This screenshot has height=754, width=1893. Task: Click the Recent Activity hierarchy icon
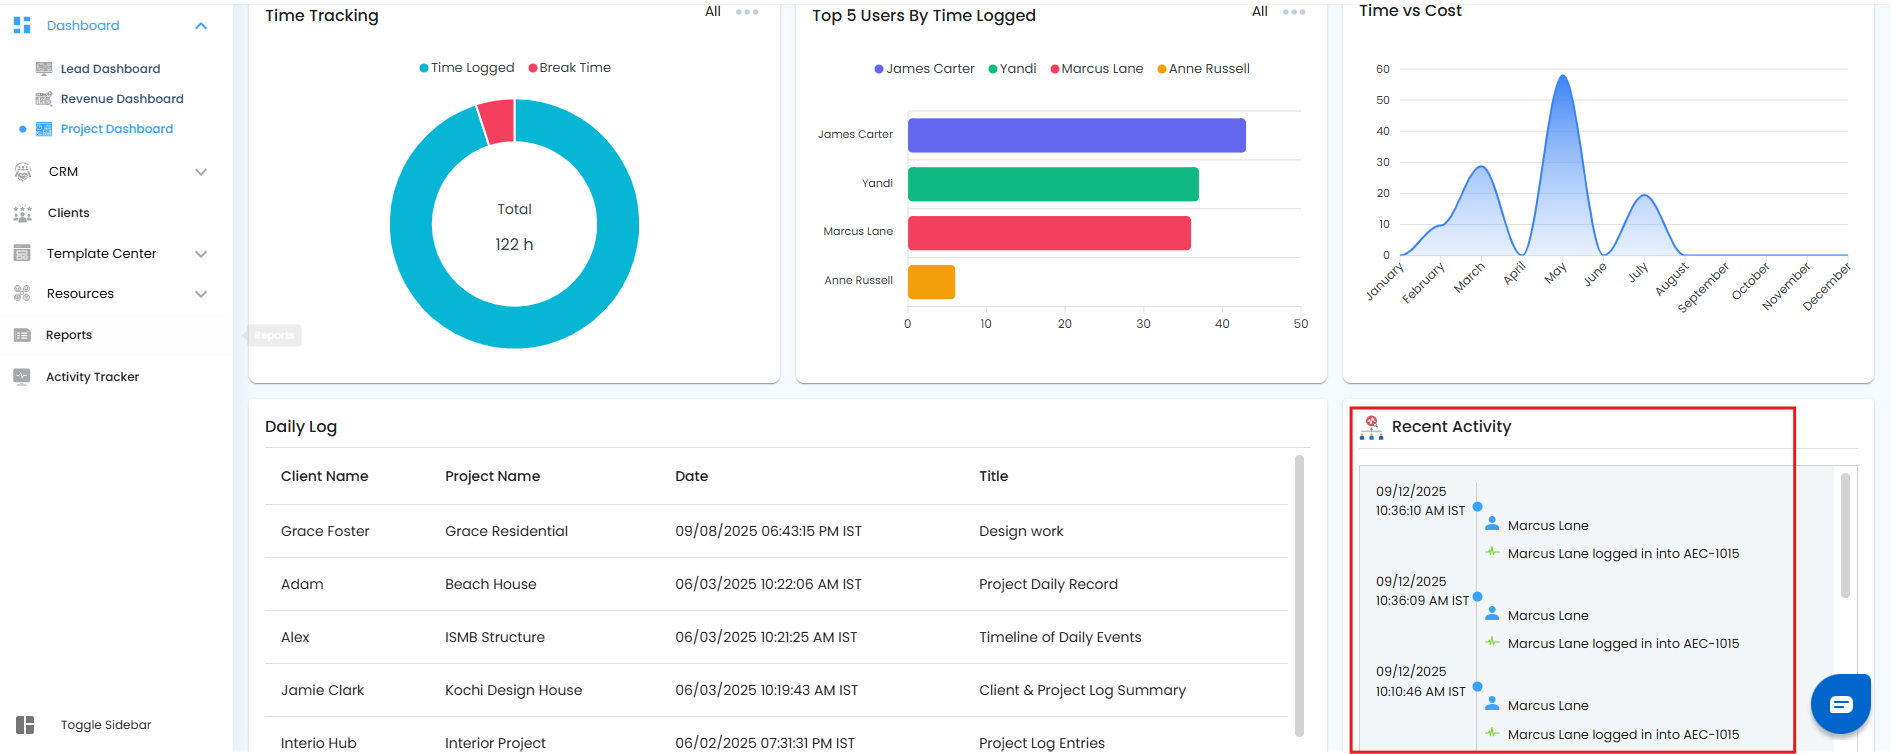click(1372, 427)
